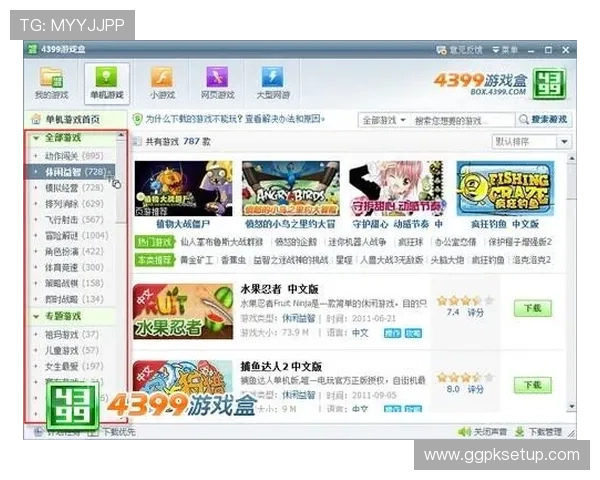Collapse the 全部游戏 category group
Screen dimensions: 600x480
pyautogui.click(x=36, y=138)
